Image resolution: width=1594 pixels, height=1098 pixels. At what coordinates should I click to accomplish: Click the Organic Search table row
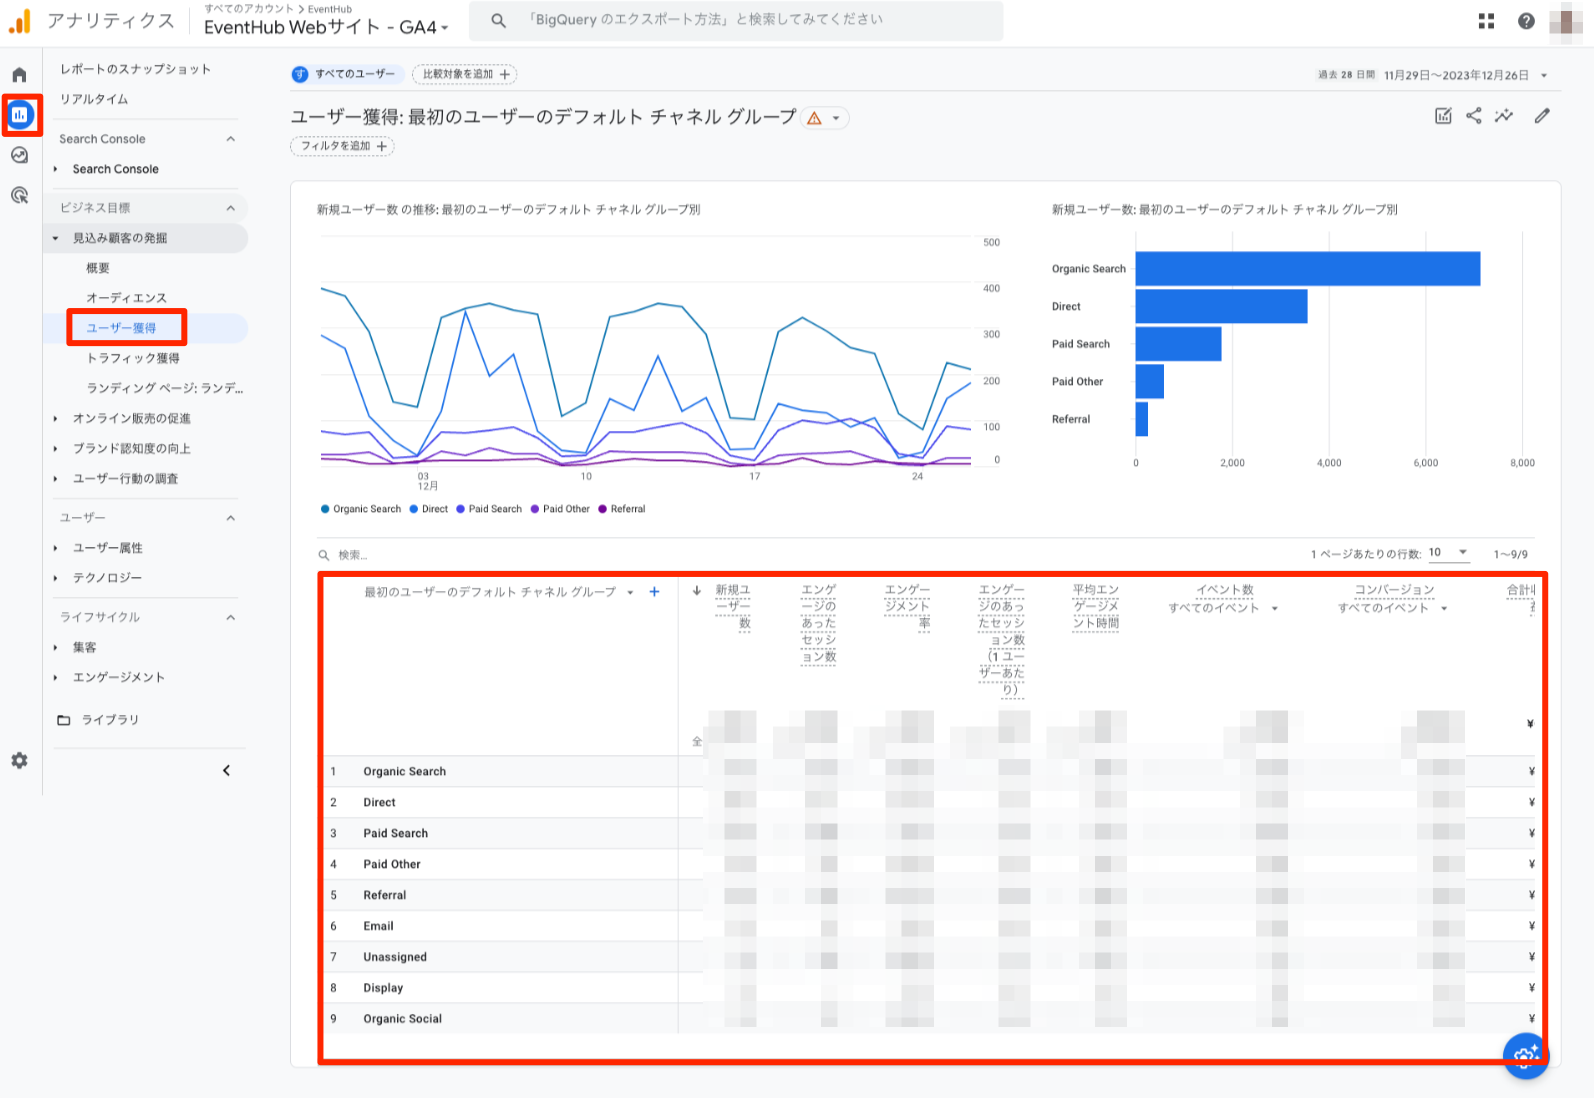[930, 772]
